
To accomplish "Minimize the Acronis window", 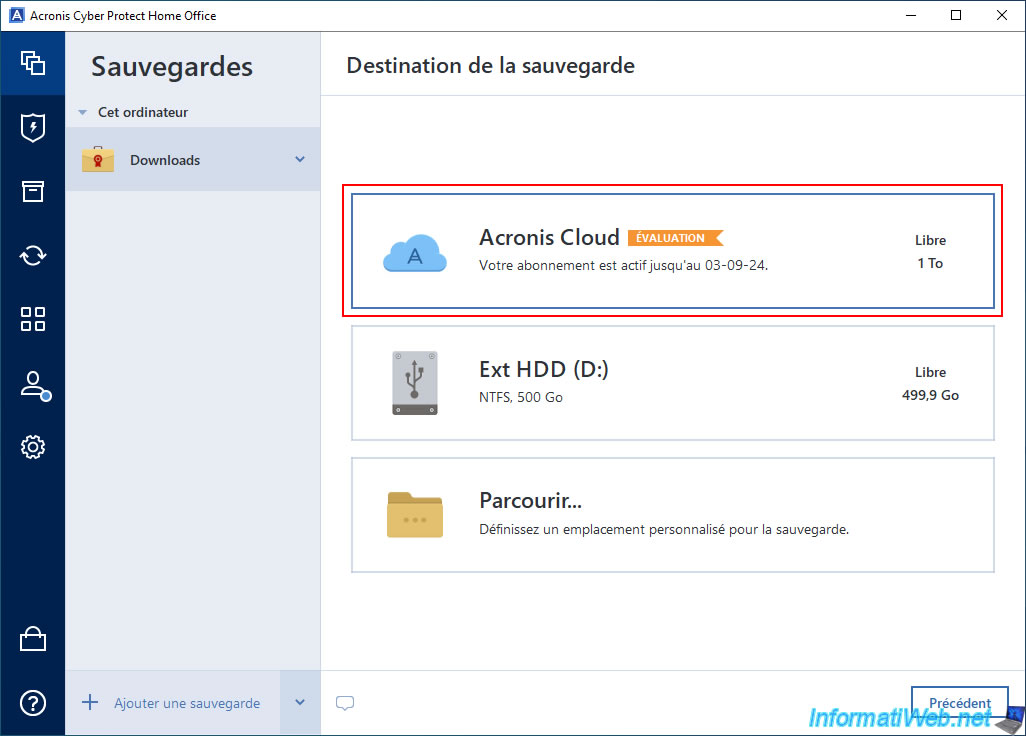I will [911, 15].
